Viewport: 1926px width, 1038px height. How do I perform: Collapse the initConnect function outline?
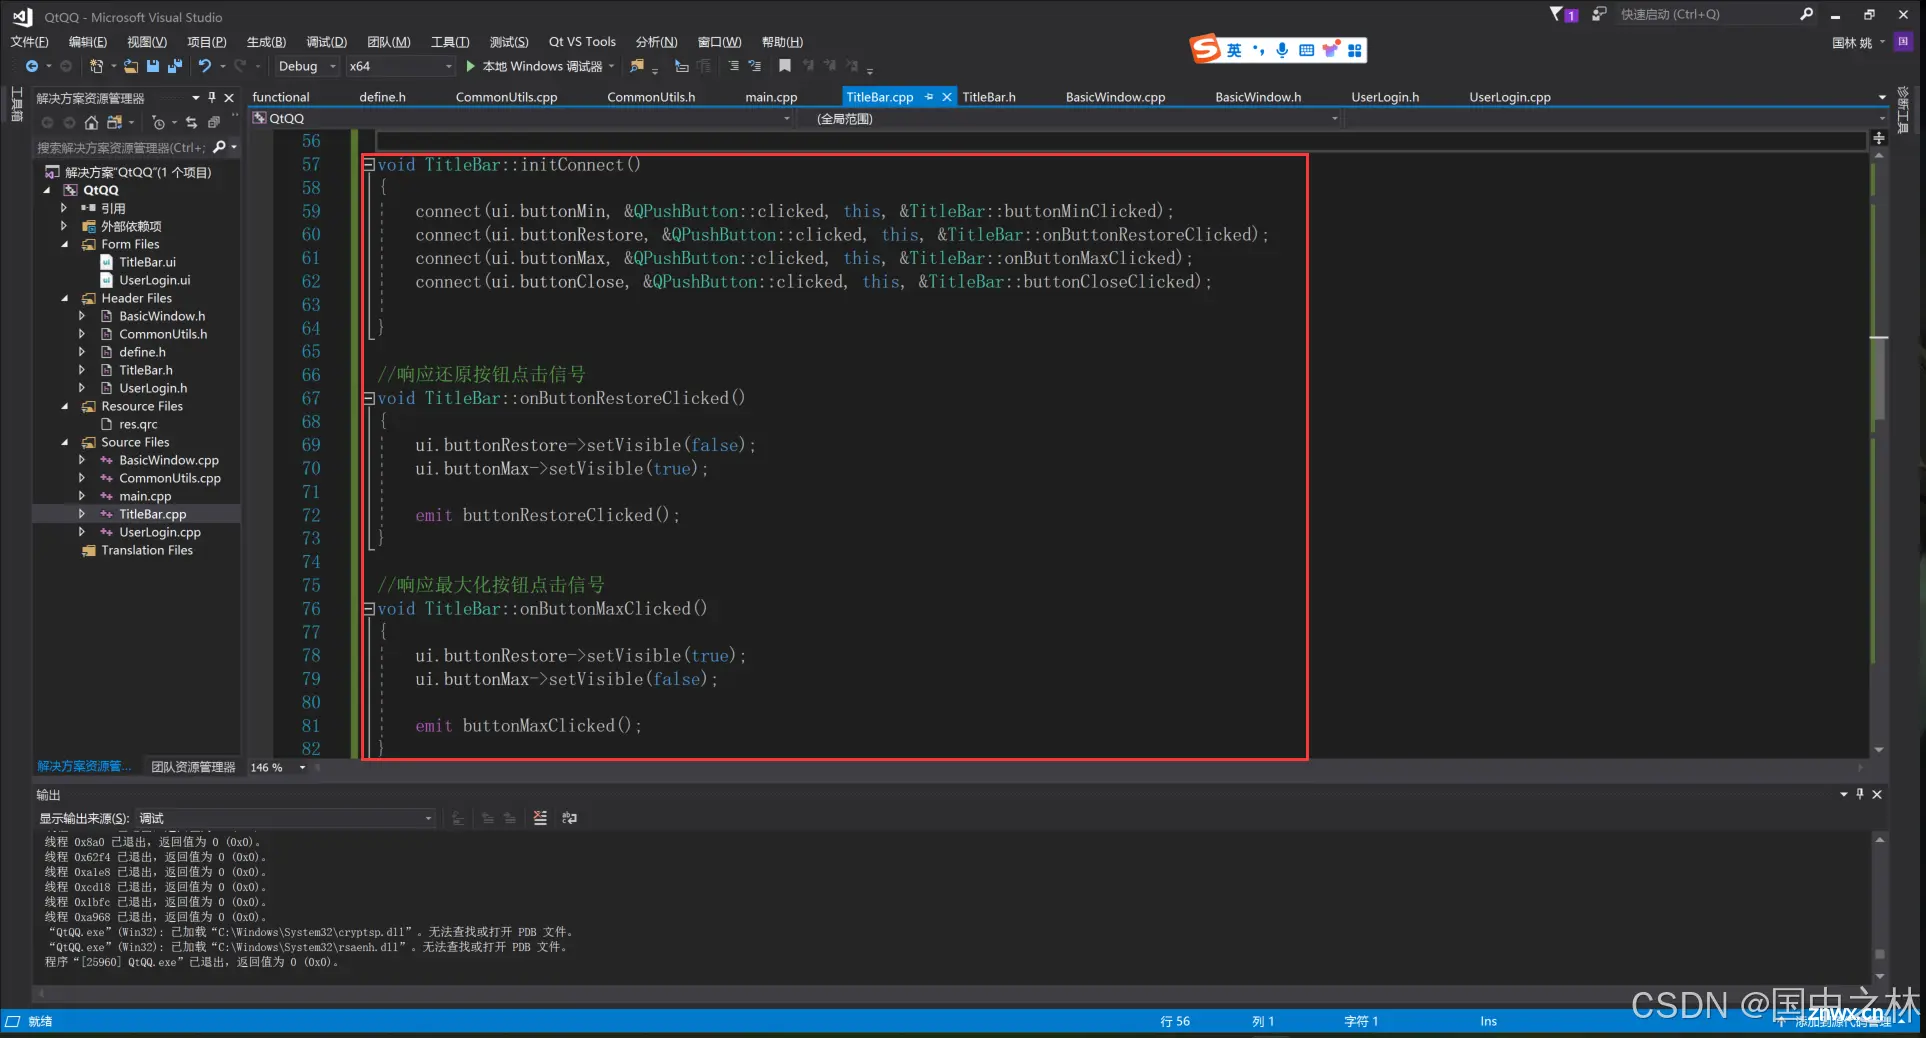pos(369,164)
